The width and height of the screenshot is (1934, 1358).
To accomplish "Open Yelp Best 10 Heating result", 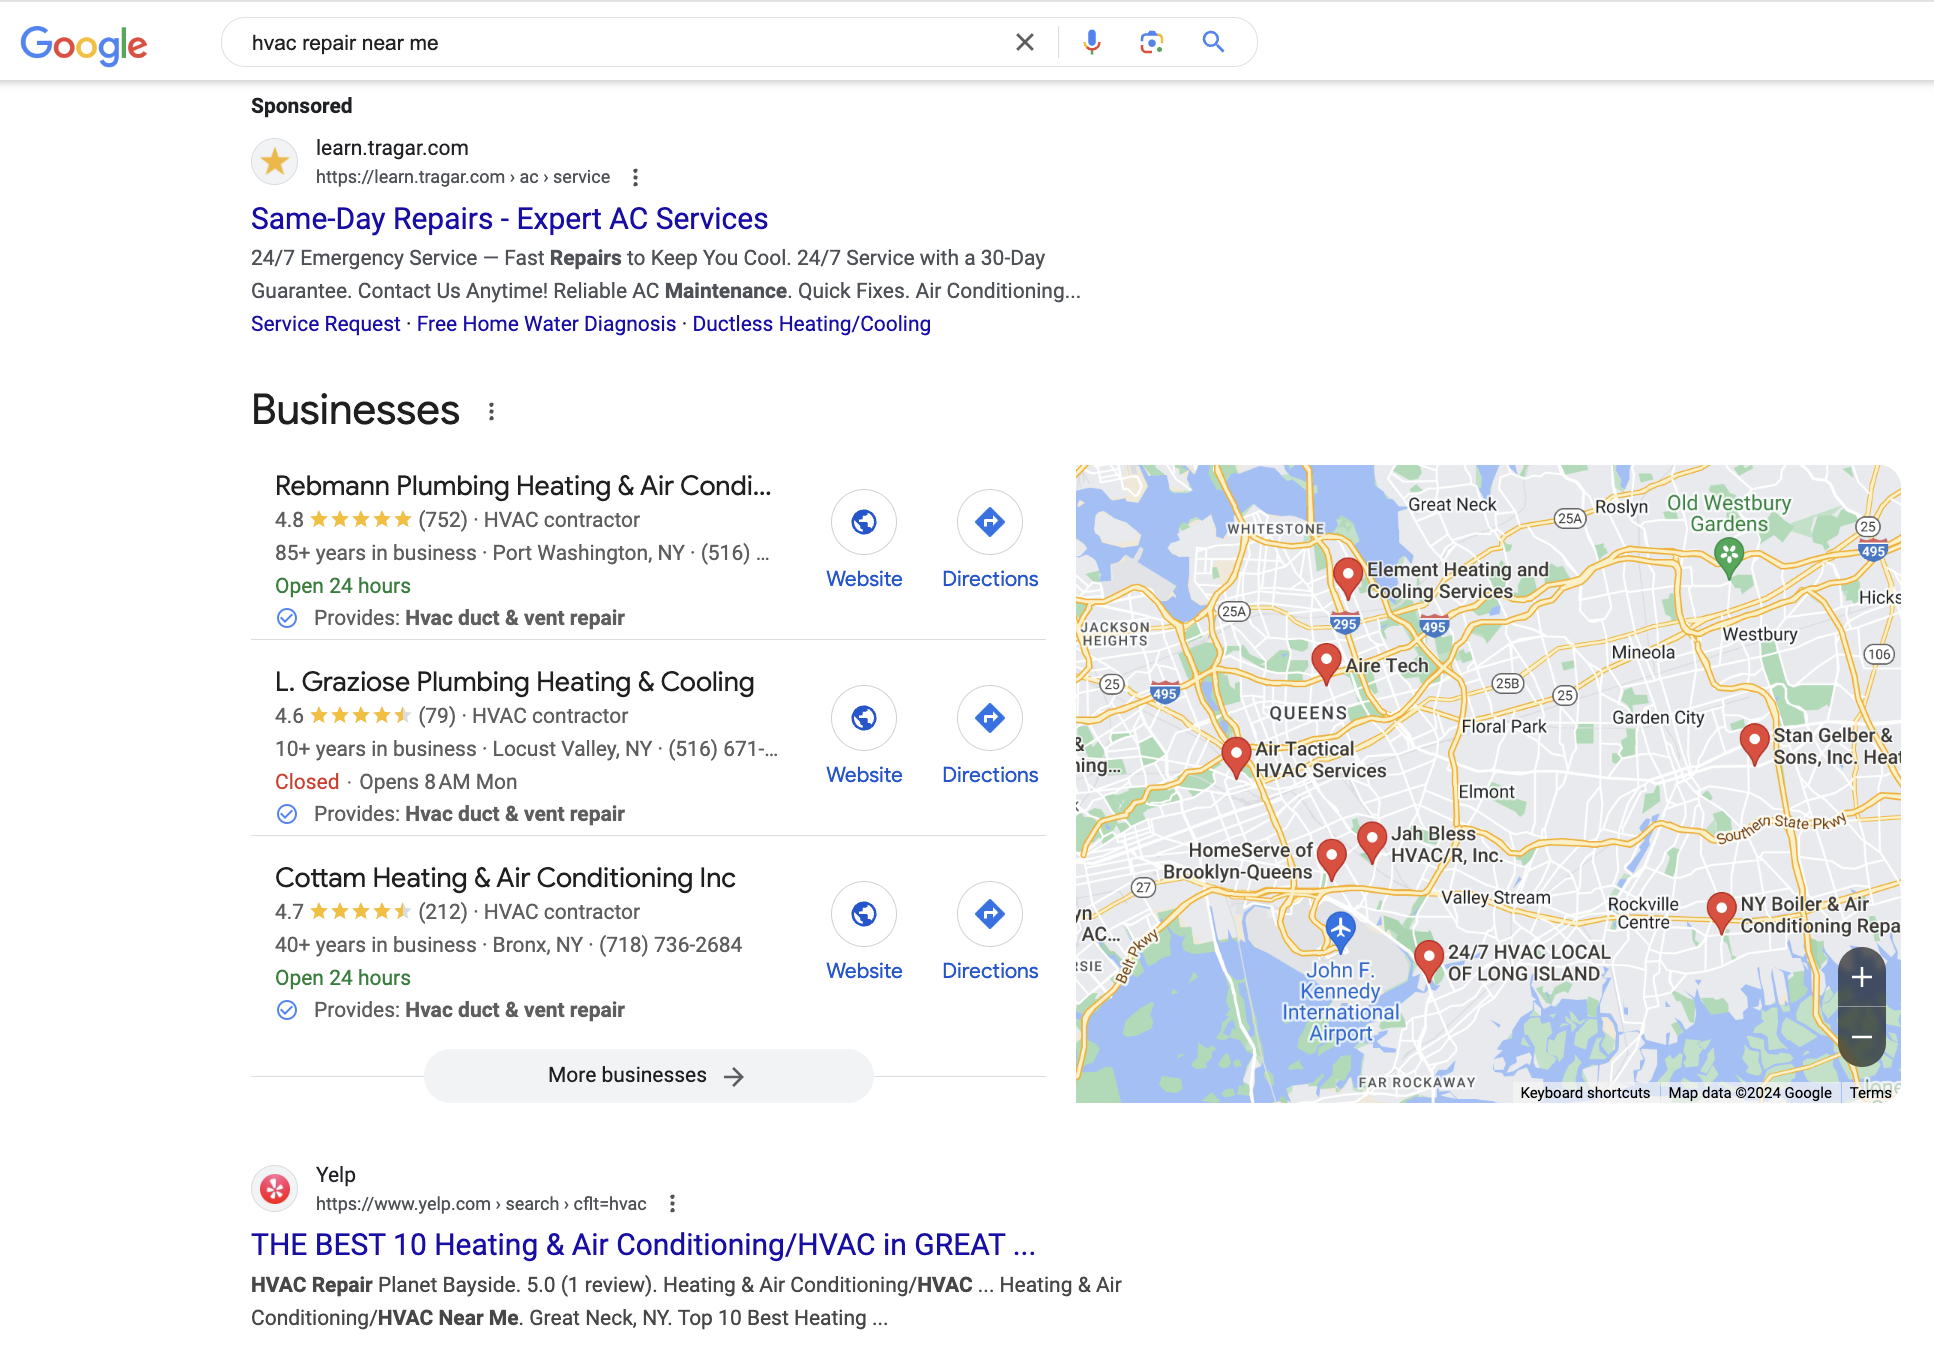I will point(643,1245).
